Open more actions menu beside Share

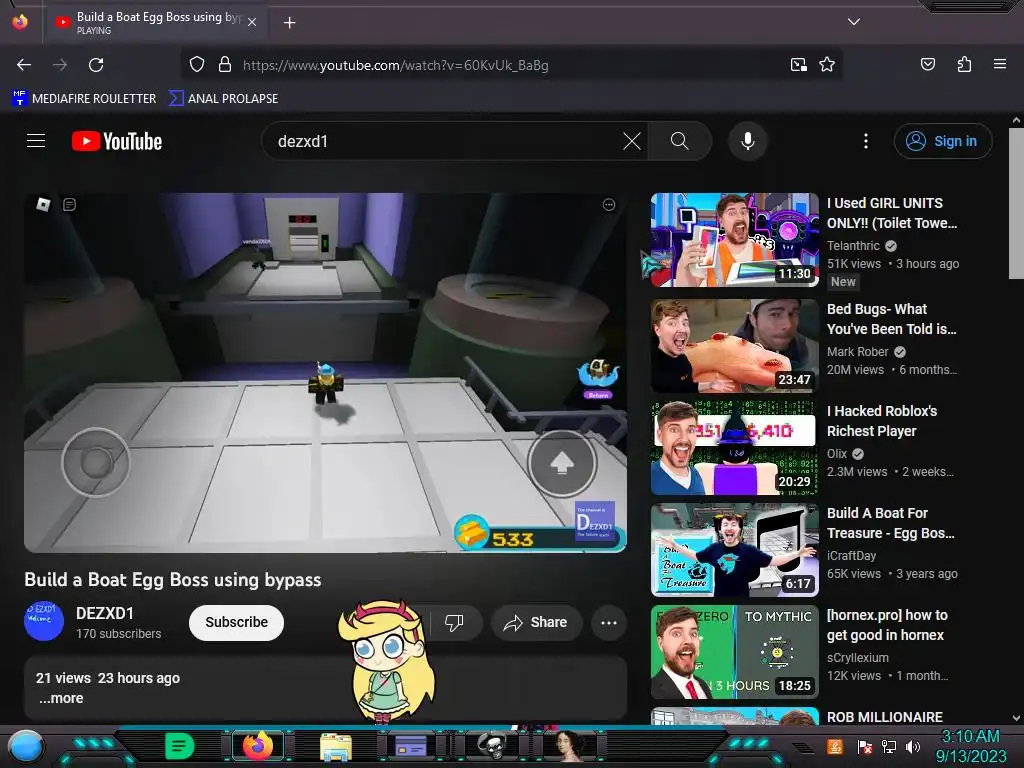[x=609, y=622]
